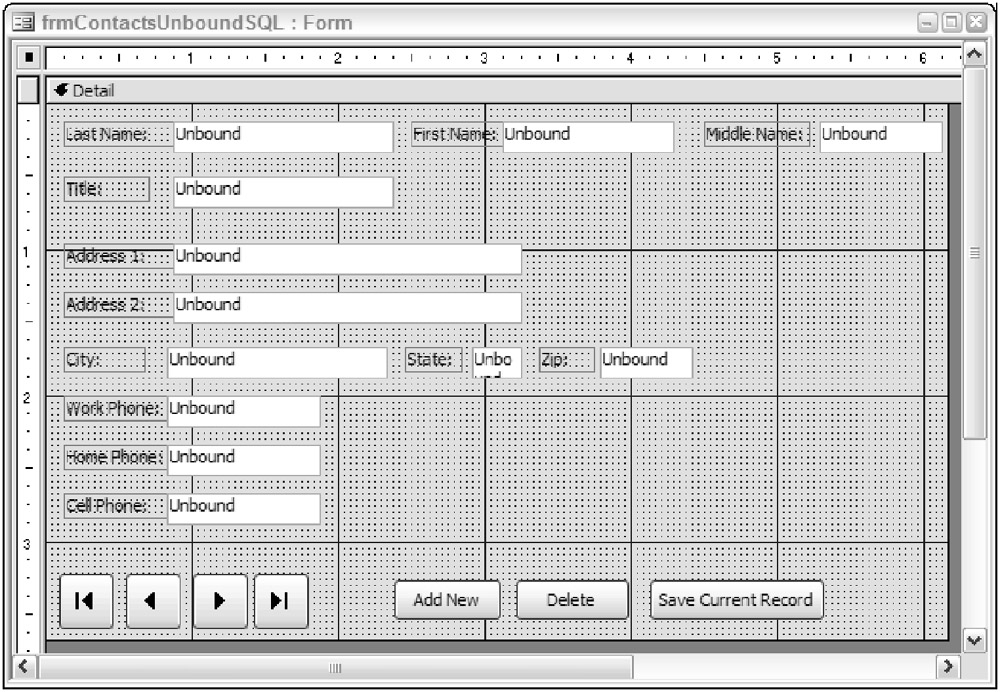Screen dimensions: 1000x692
Task: Select the Address 1 text box
Action: click(347, 257)
